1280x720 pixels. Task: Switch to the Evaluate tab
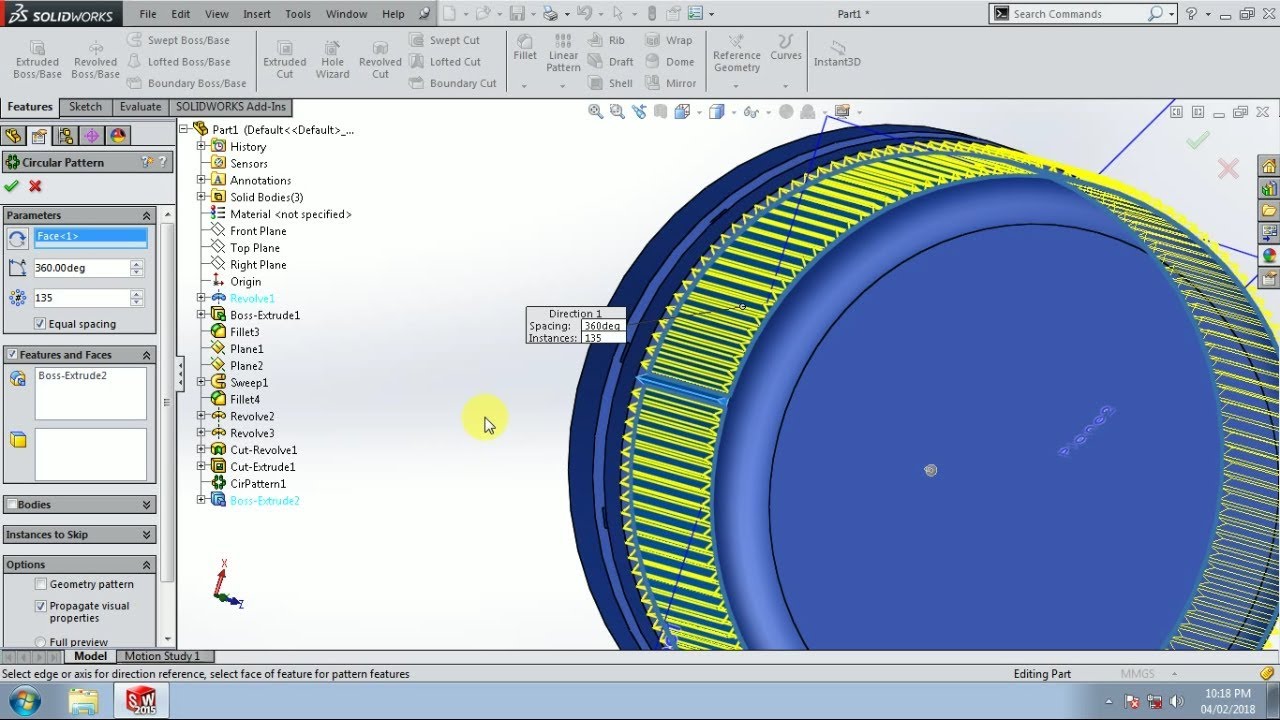click(x=140, y=107)
